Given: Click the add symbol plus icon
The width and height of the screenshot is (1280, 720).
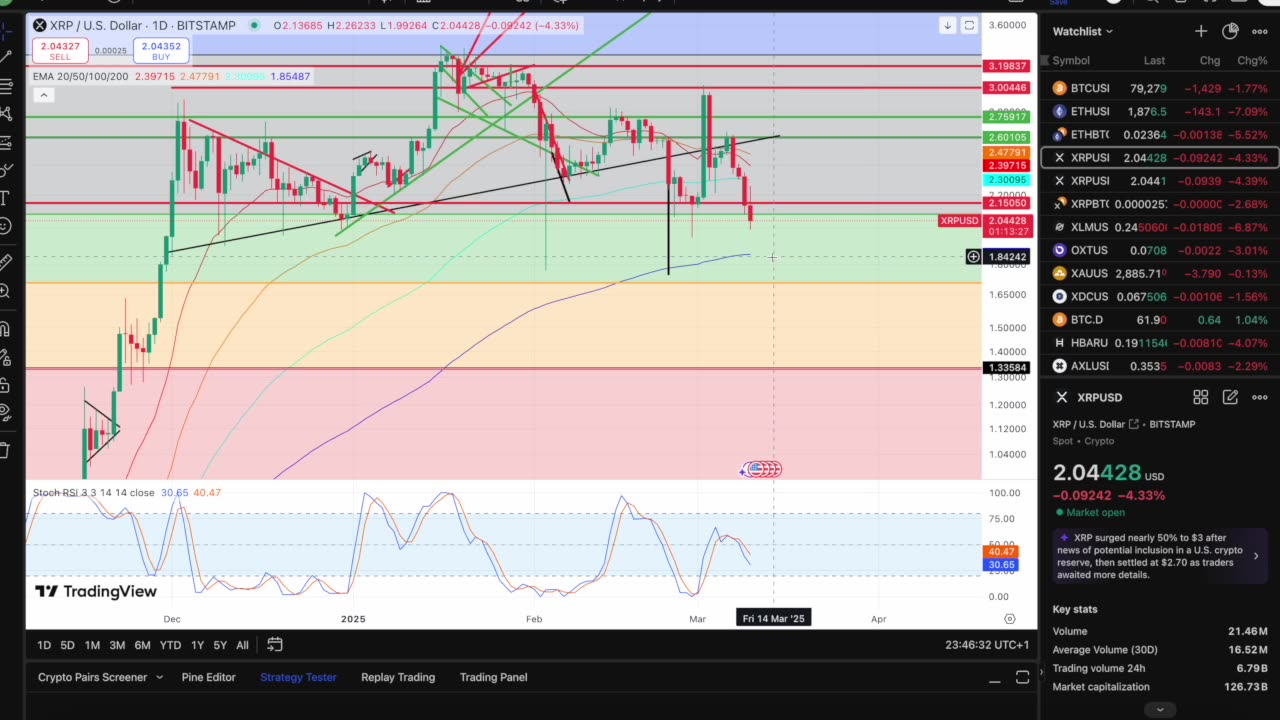Looking at the screenshot, I should click(x=1200, y=31).
